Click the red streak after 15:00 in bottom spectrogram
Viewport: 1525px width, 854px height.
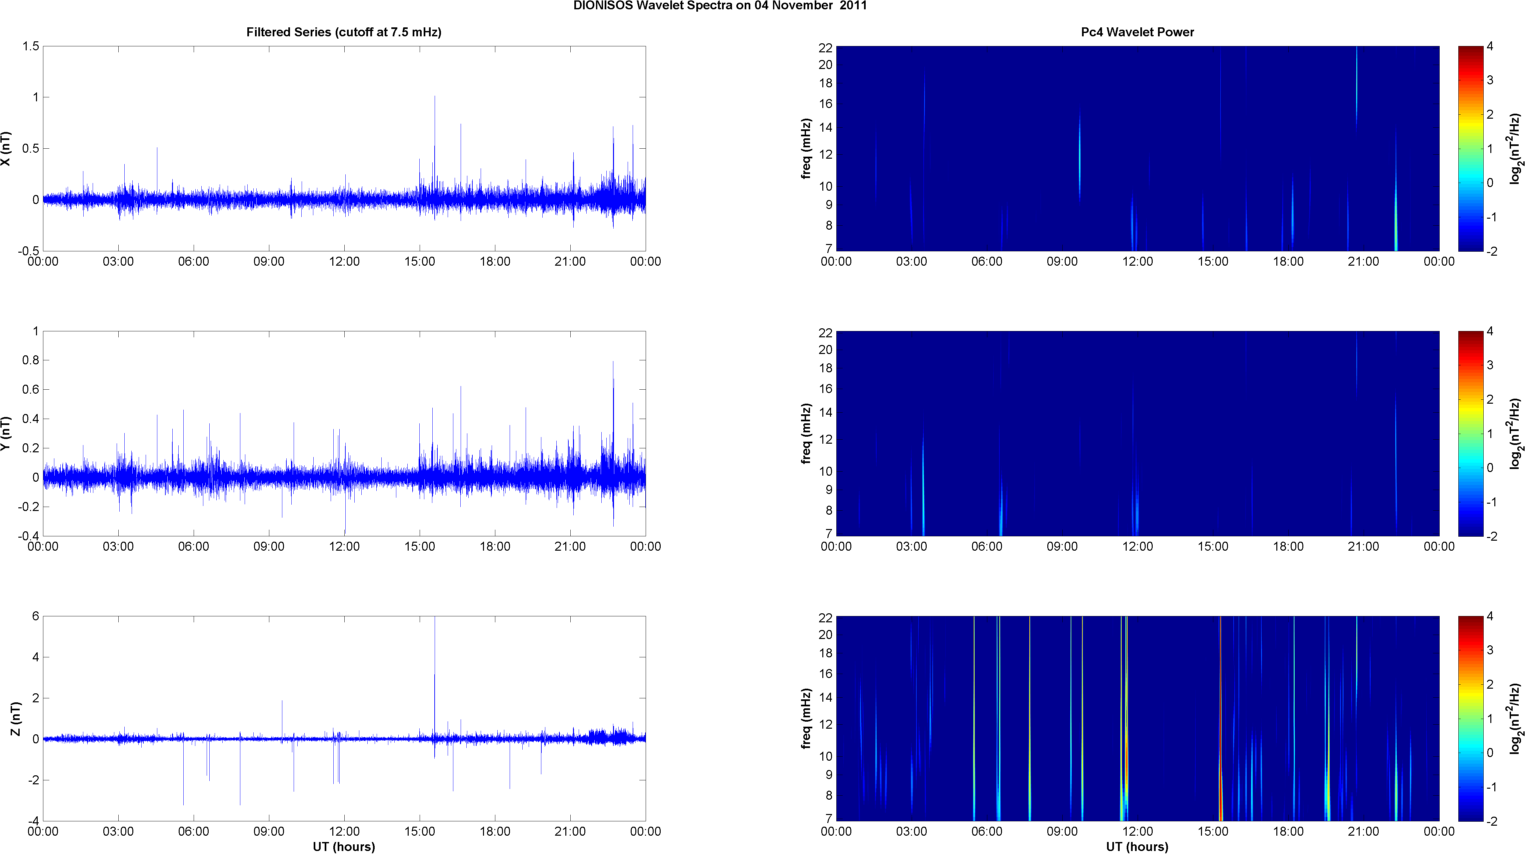click(x=1220, y=719)
